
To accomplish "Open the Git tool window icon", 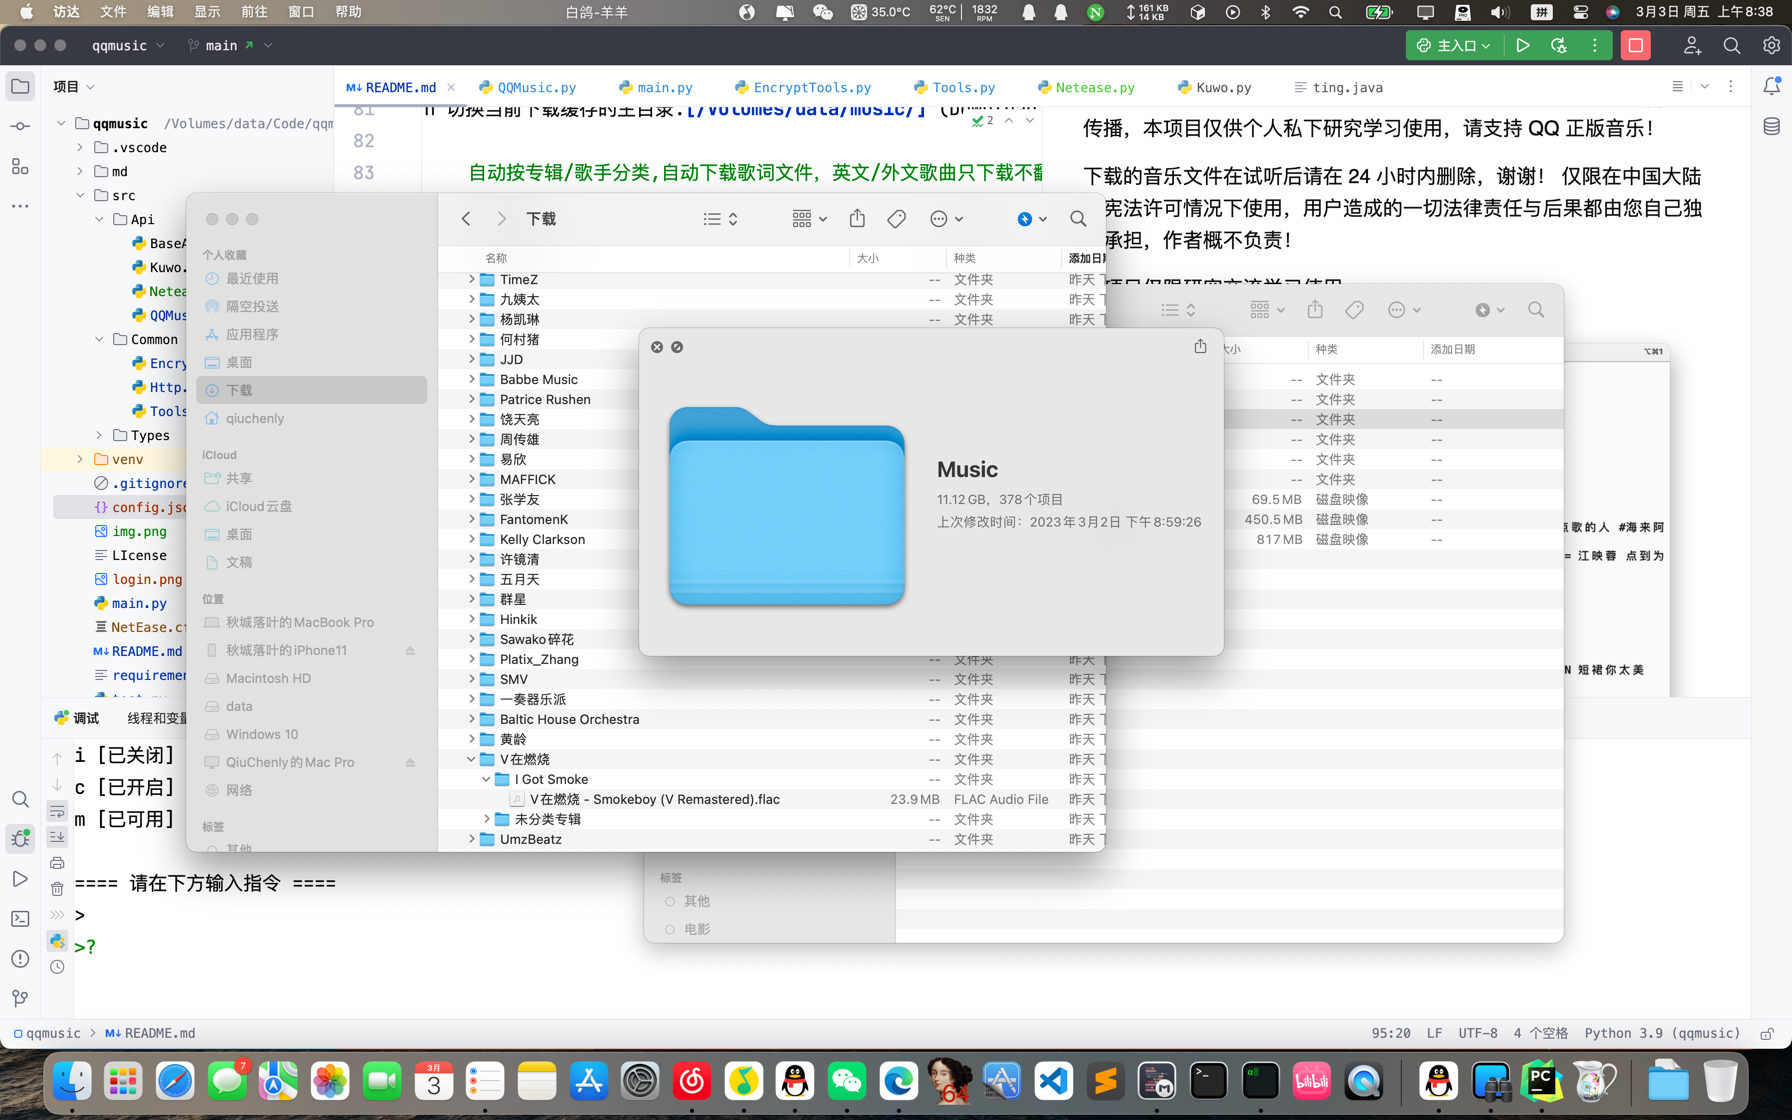I will click(x=20, y=998).
